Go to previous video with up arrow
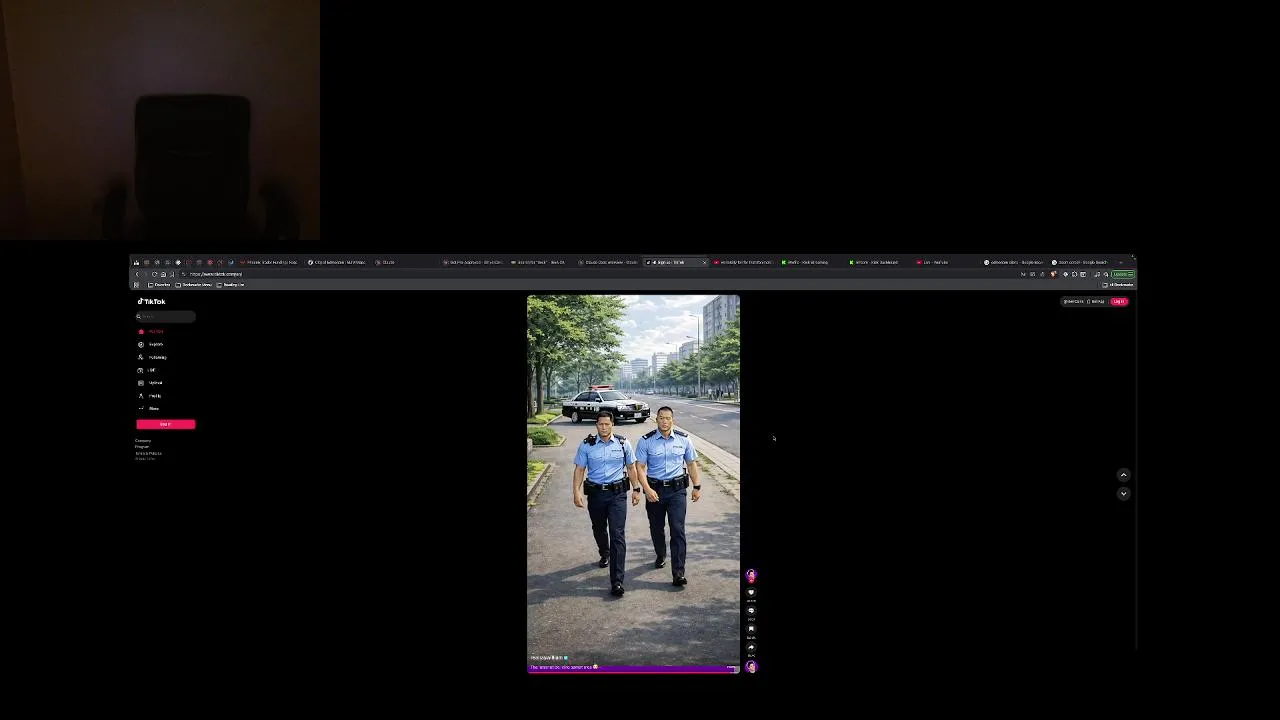The image size is (1280, 720). click(1123, 475)
